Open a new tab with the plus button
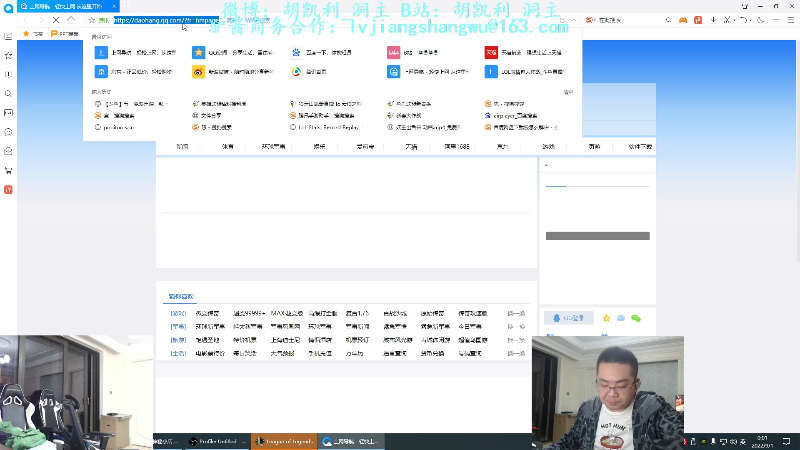 click(126, 6)
